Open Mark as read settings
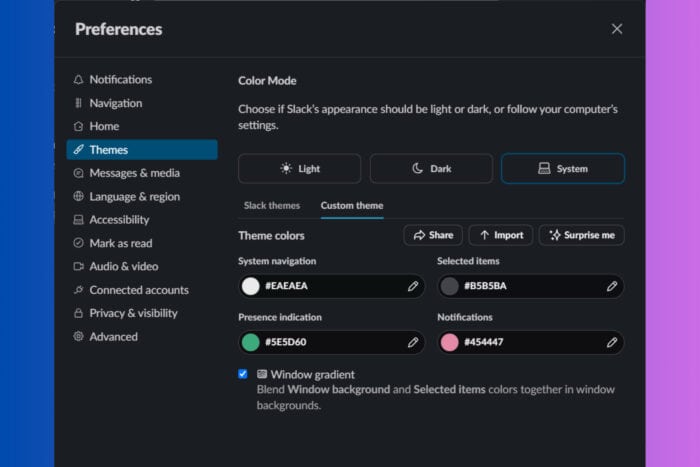 tap(142, 243)
